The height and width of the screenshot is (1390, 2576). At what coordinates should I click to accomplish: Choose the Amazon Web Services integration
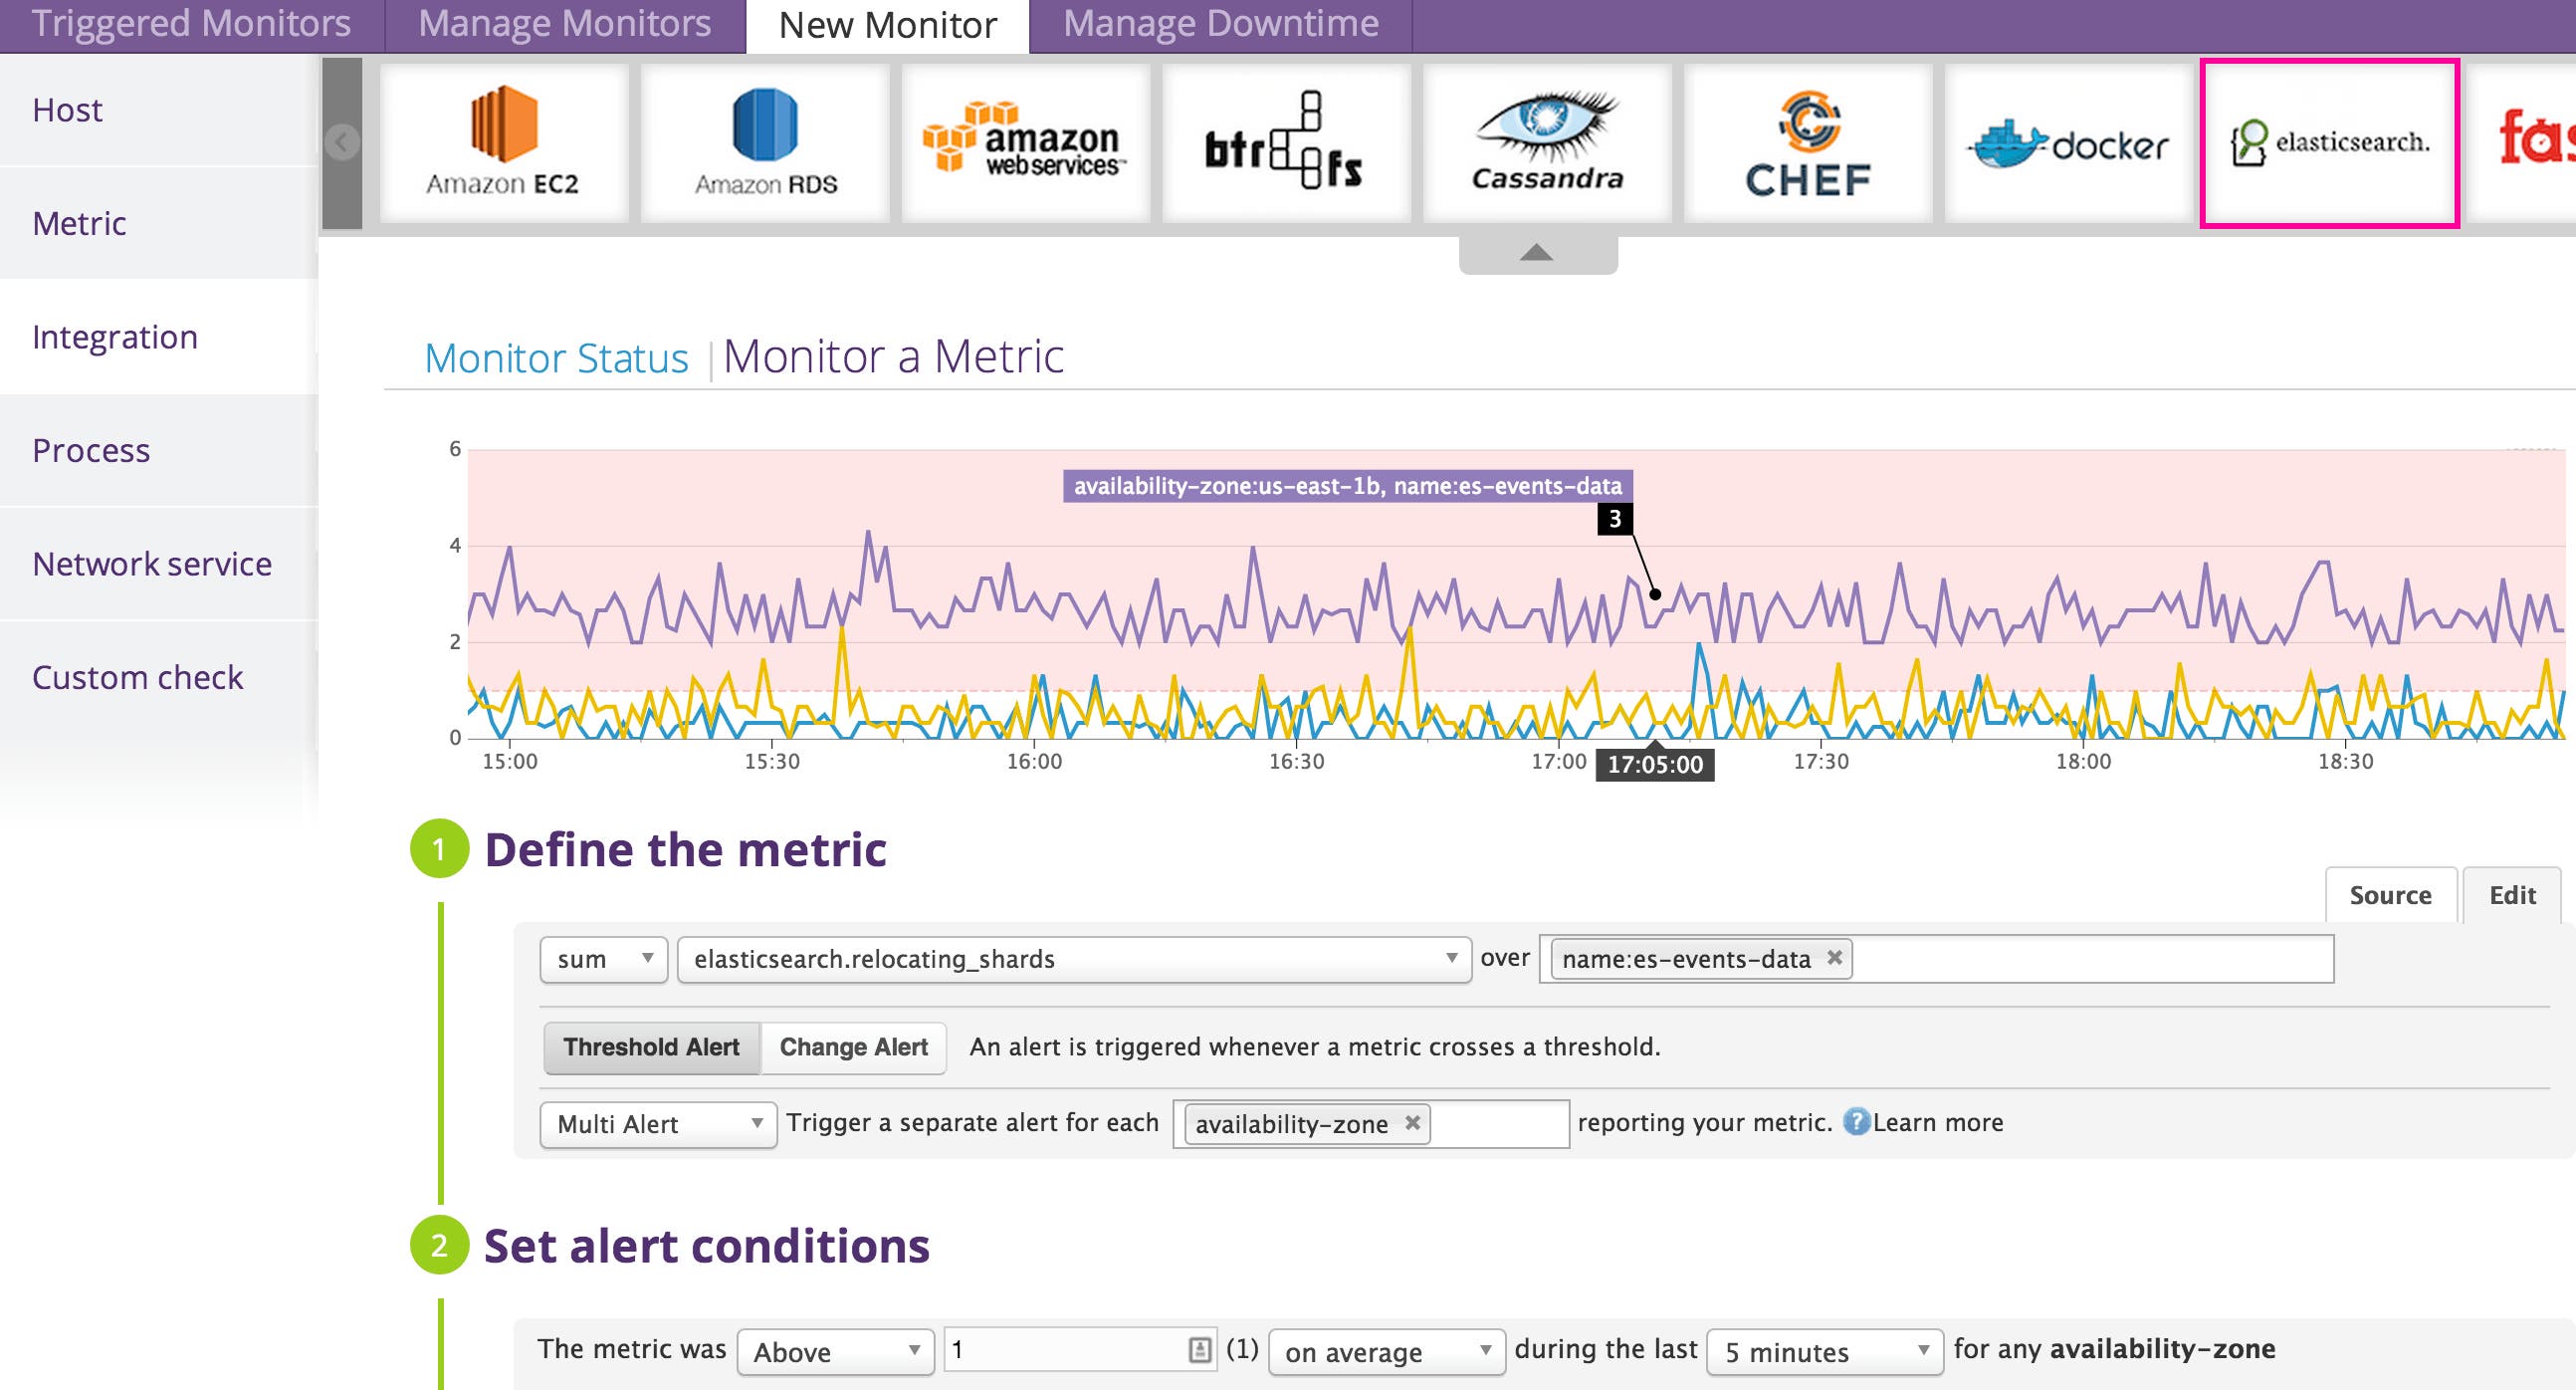(1027, 143)
